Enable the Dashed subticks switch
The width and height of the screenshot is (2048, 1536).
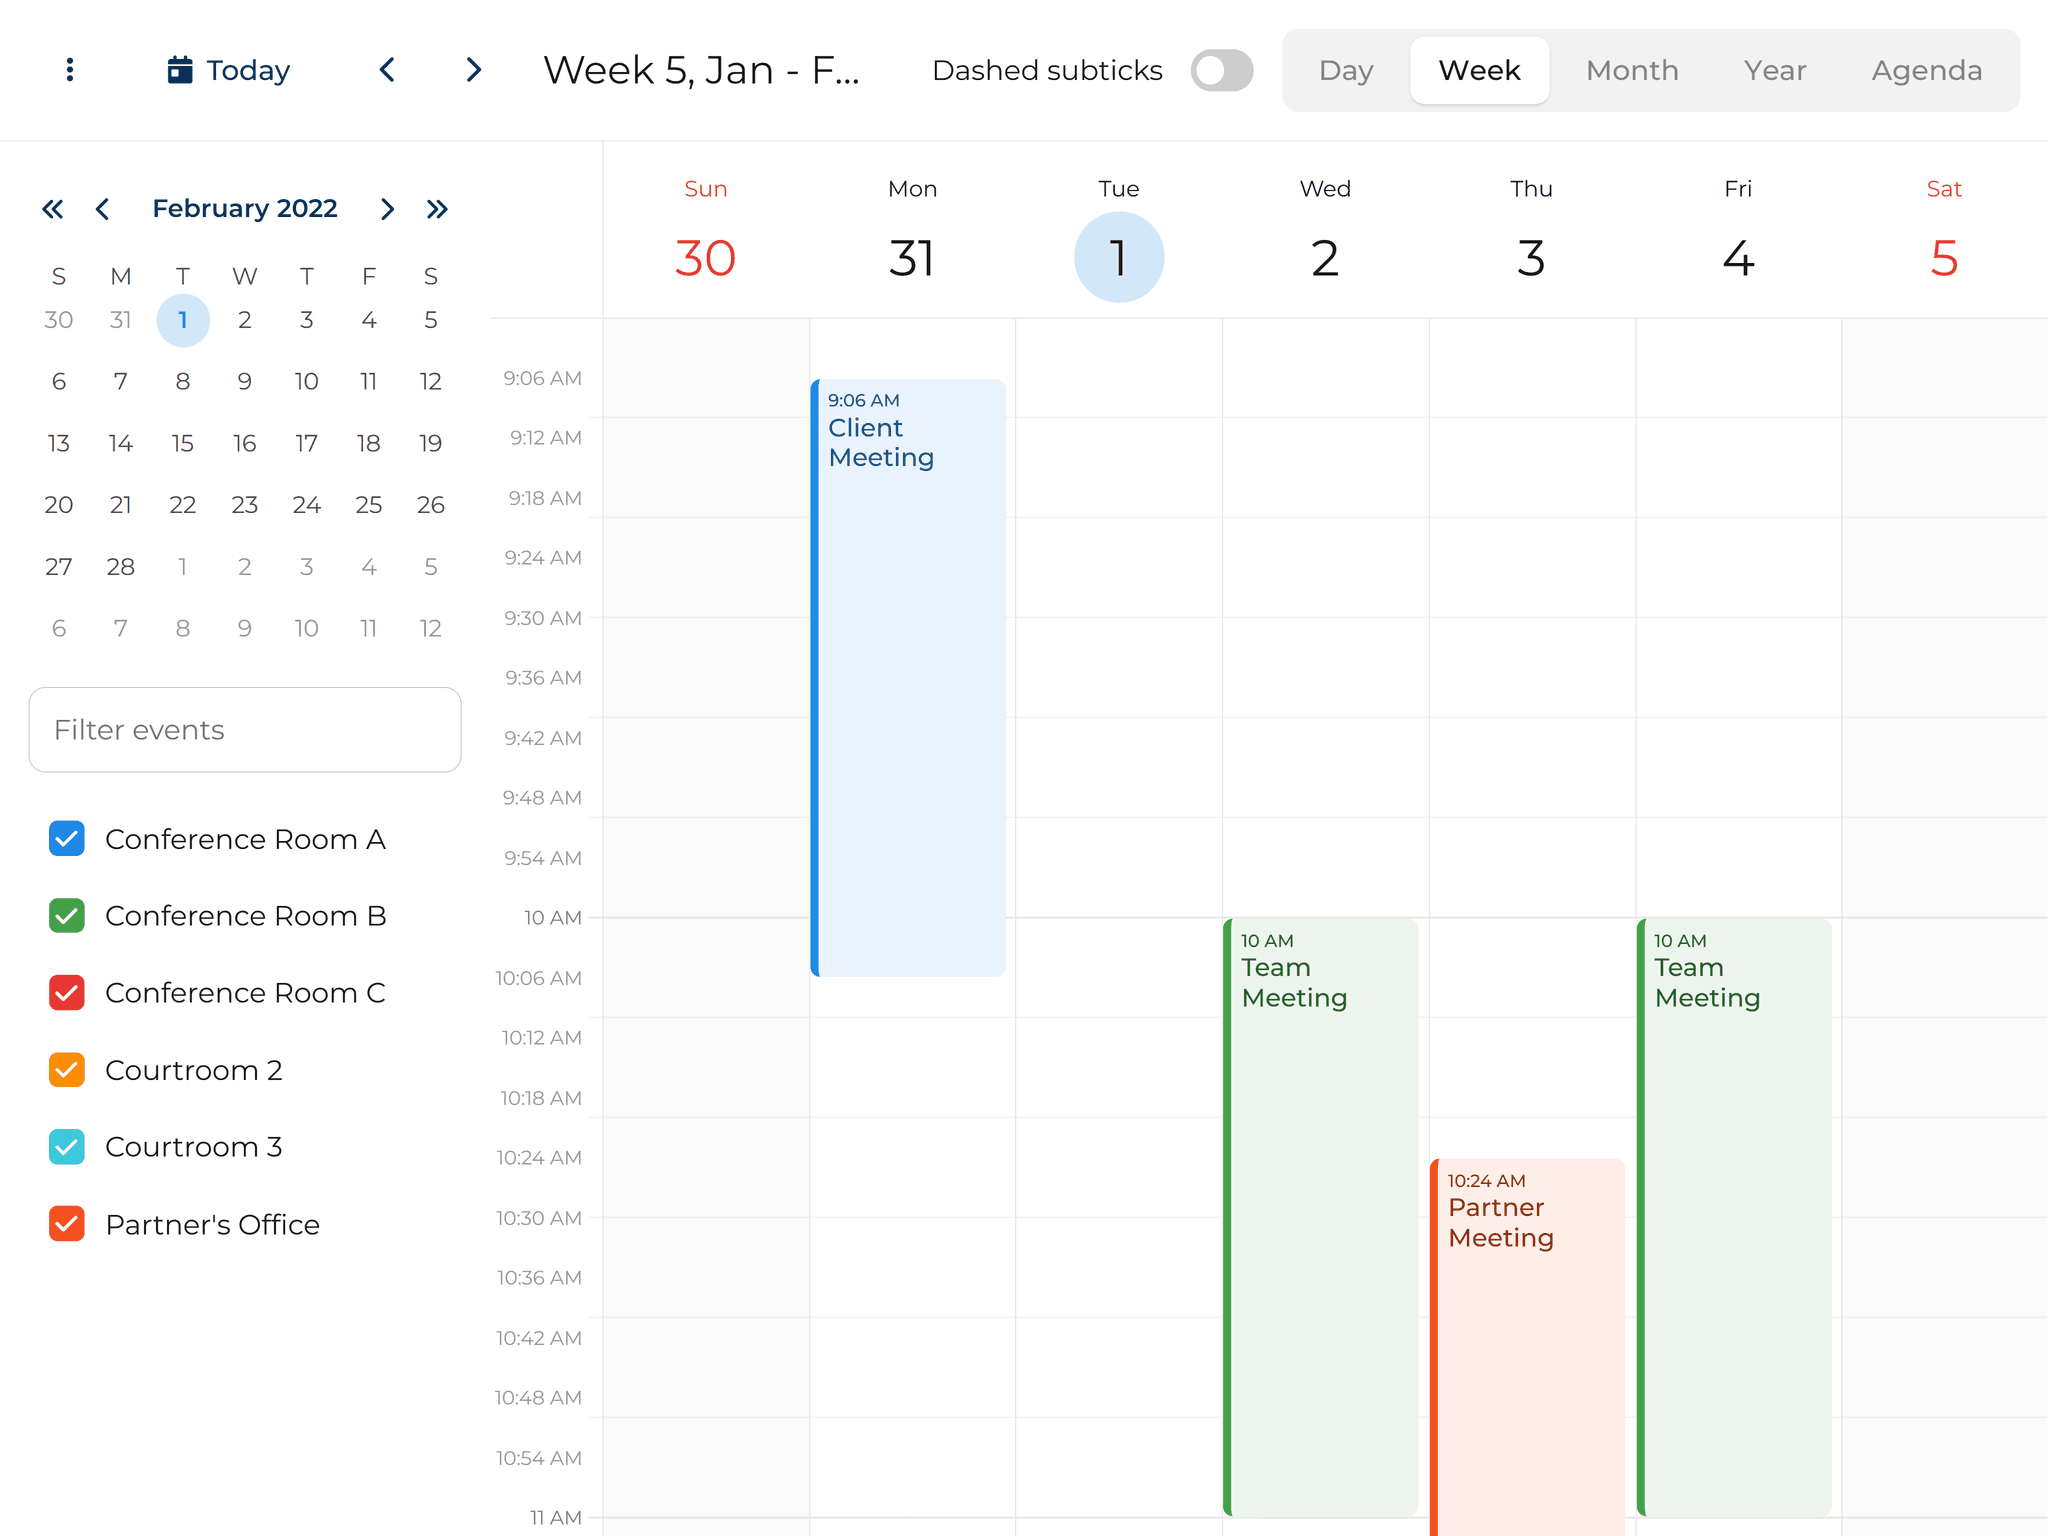tap(1221, 70)
